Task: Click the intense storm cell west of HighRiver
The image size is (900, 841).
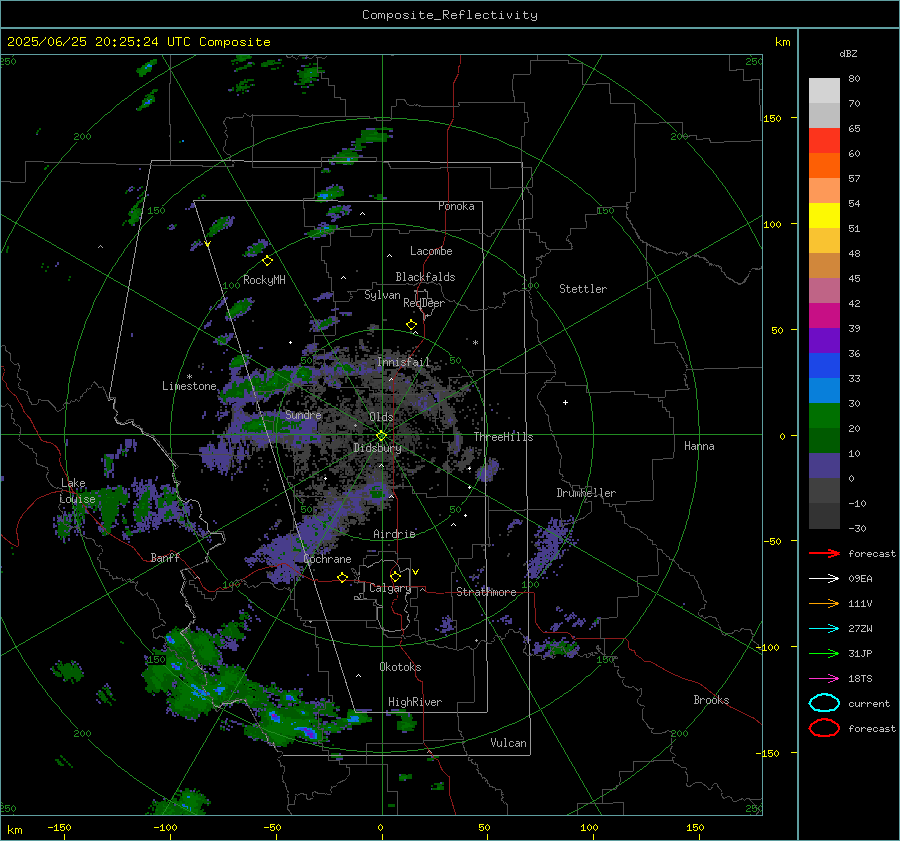Action: click(x=309, y=732)
